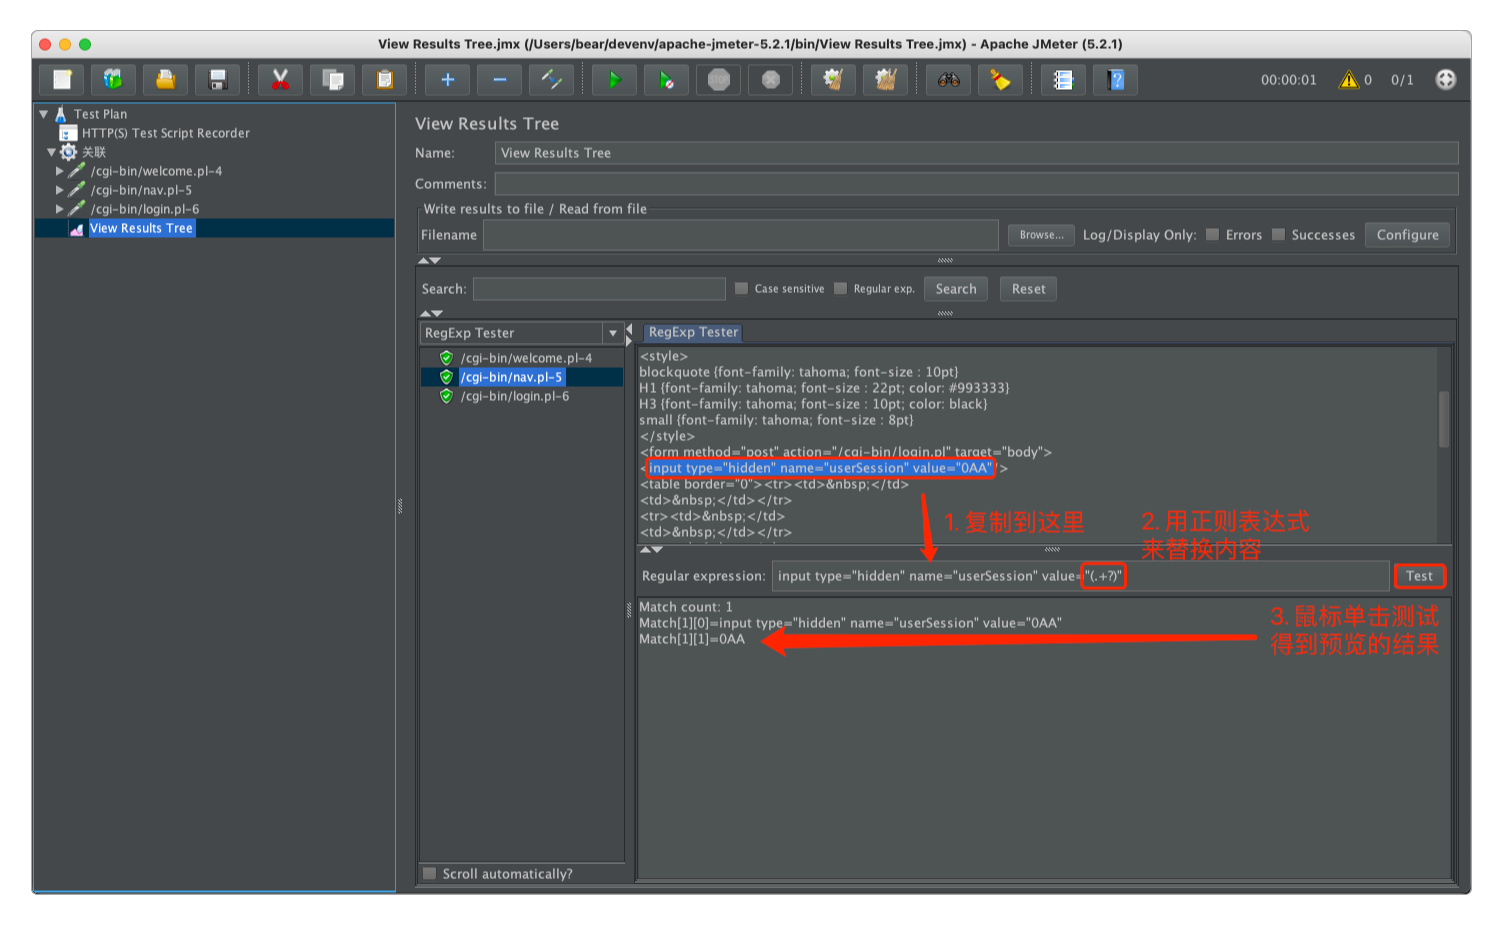Viewport: 1502px width, 925px height.
Task: Collapse the file panel arrows above Search
Action: tap(429, 260)
